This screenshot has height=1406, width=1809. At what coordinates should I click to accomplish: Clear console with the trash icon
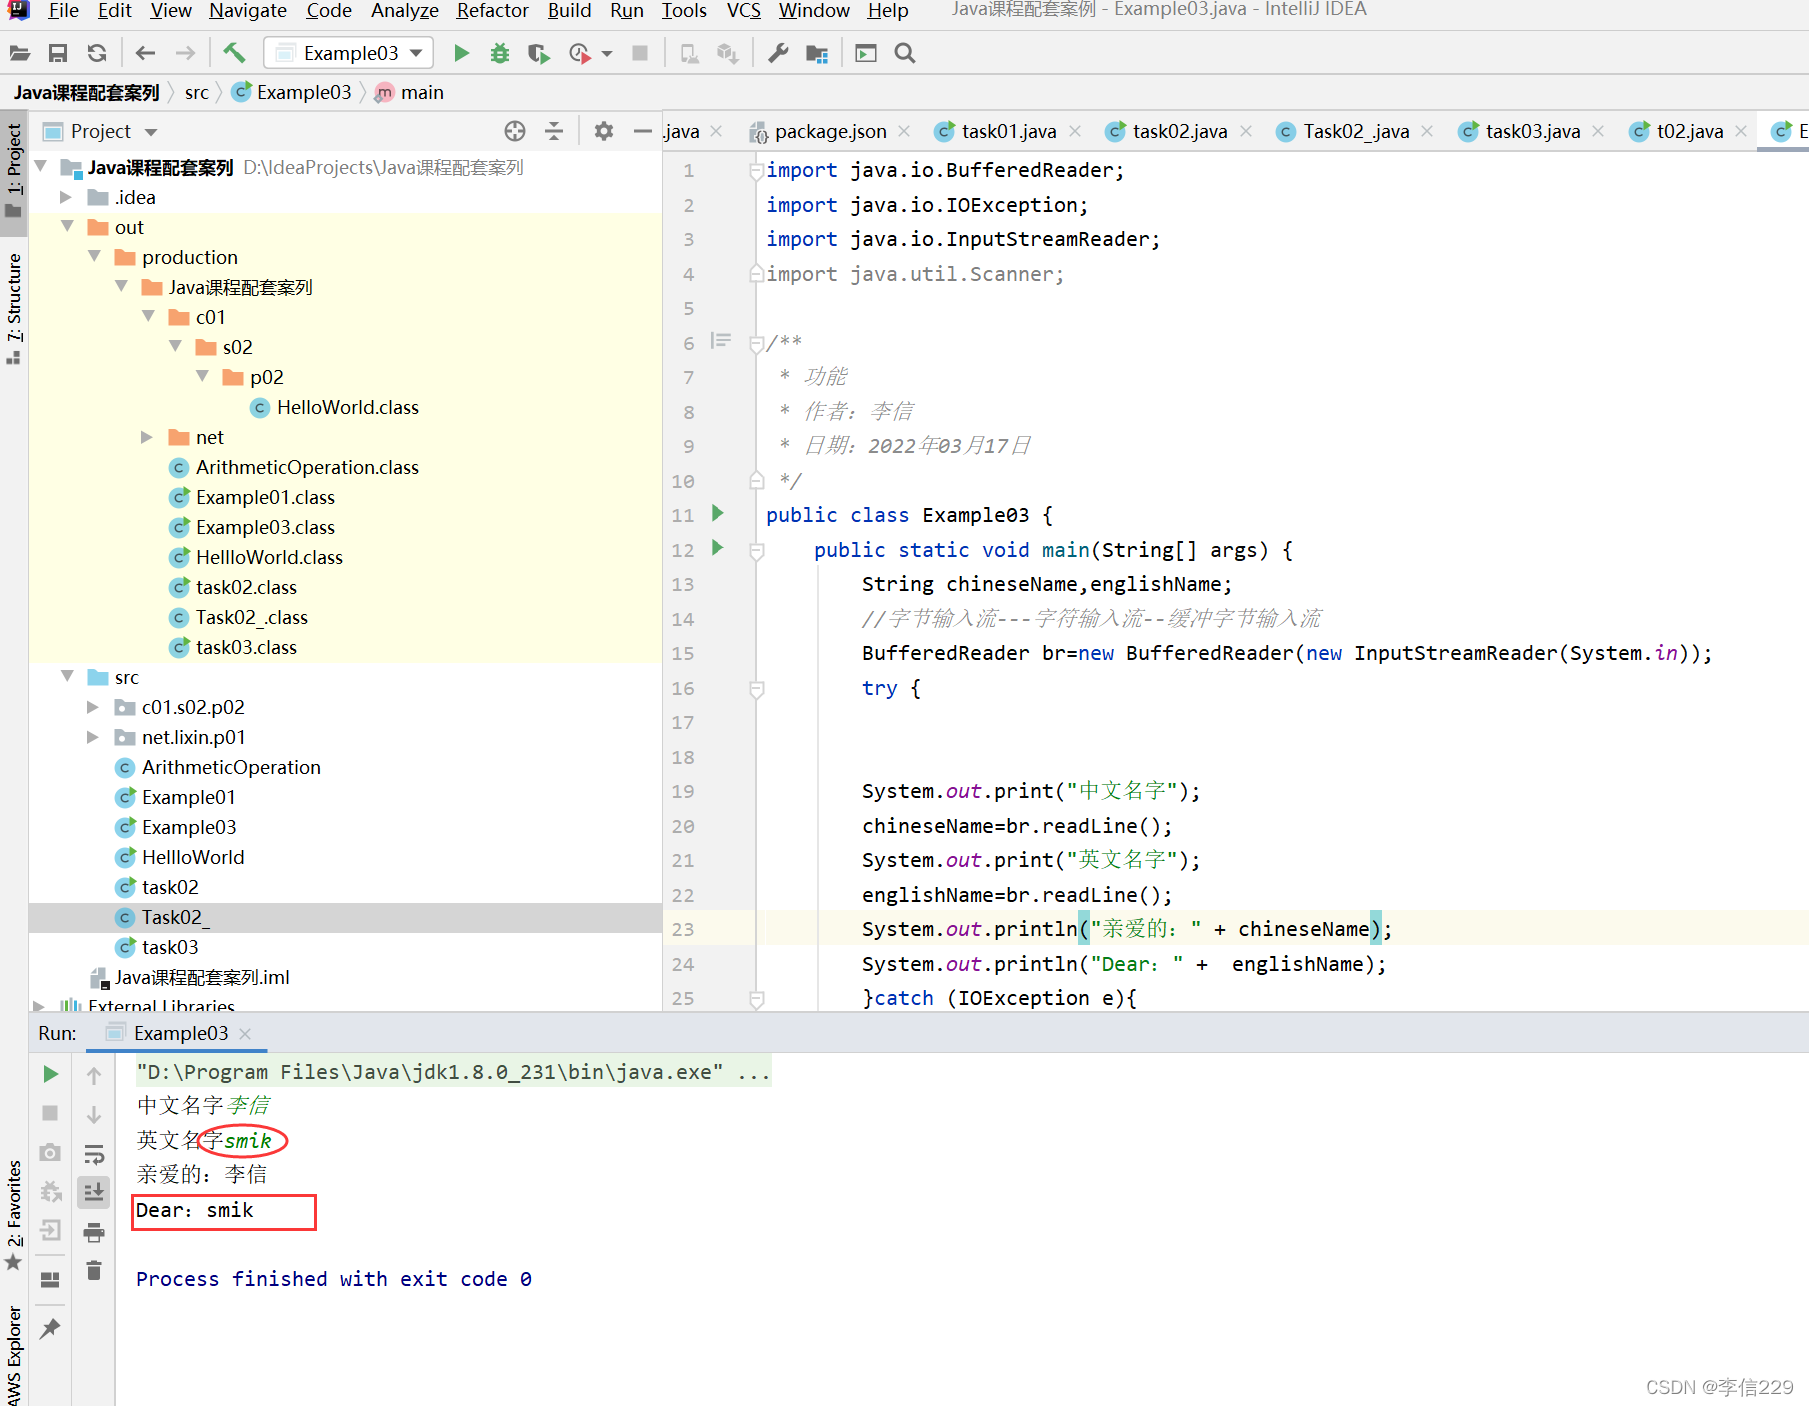(x=94, y=1270)
